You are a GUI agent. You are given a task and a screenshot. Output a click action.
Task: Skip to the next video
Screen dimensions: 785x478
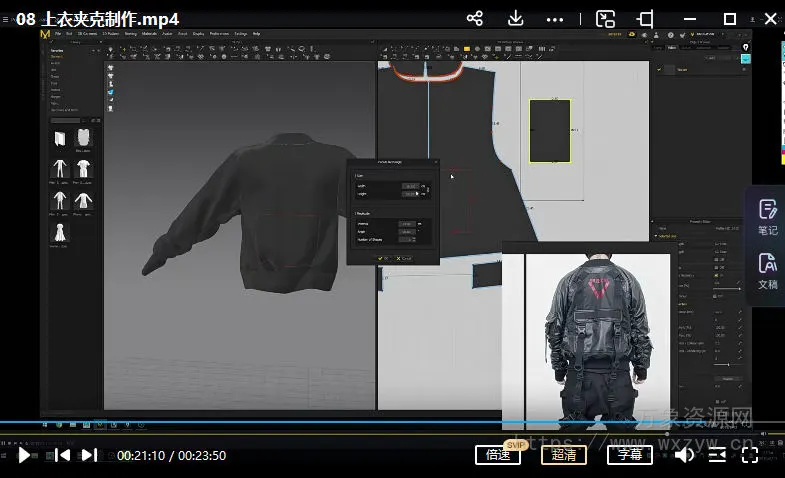coord(89,455)
